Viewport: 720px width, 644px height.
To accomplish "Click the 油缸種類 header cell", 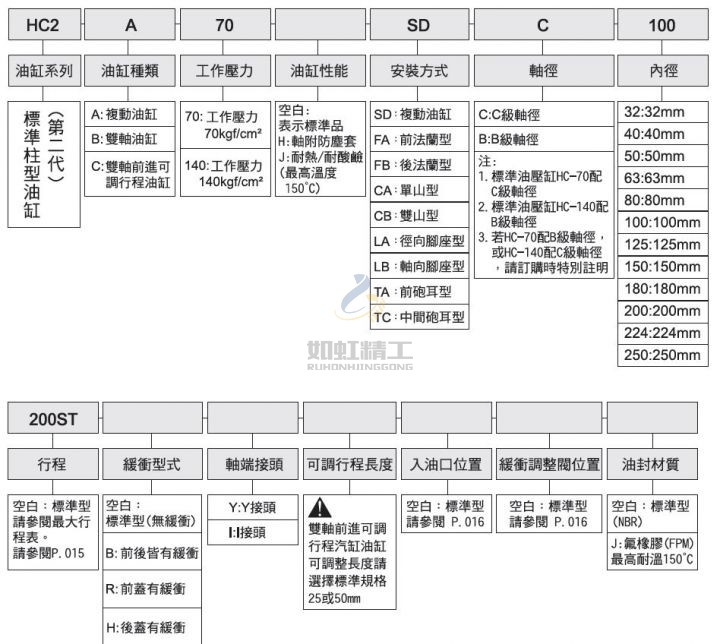I will pos(131,71).
